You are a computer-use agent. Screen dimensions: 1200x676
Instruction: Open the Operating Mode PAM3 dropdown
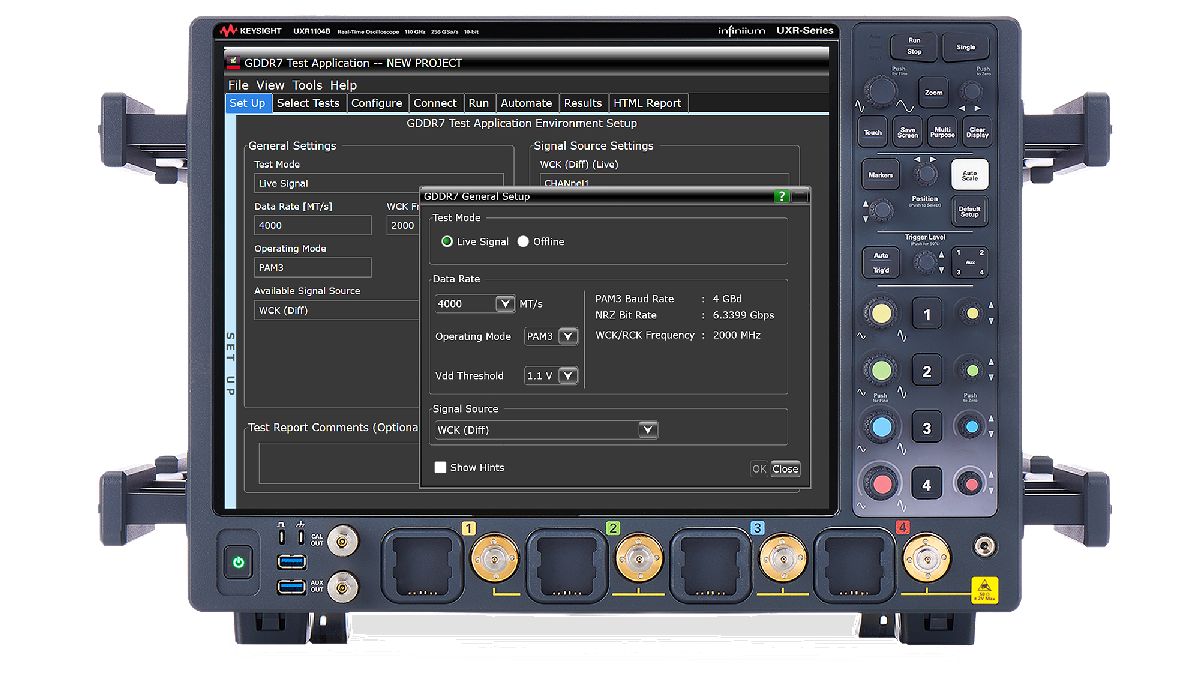570,337
